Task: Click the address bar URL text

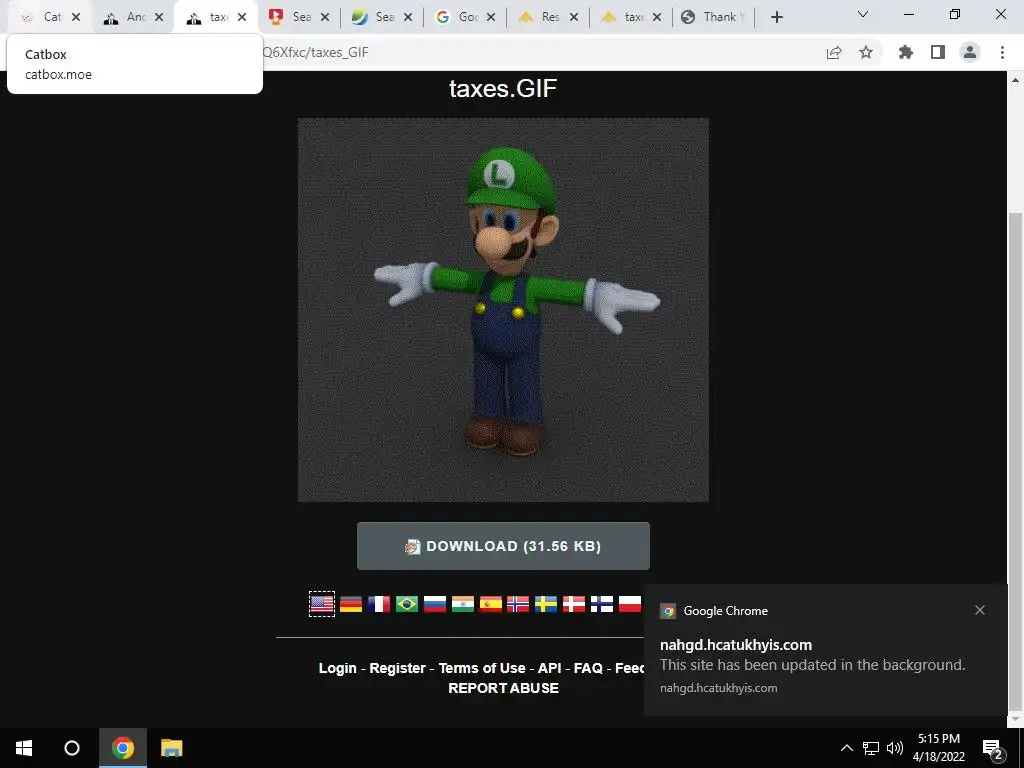Action: 315,52
